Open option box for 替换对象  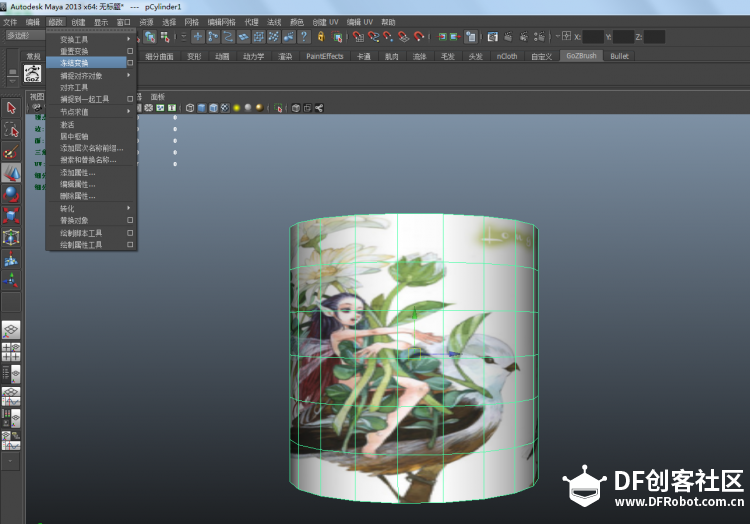[130, 220]
